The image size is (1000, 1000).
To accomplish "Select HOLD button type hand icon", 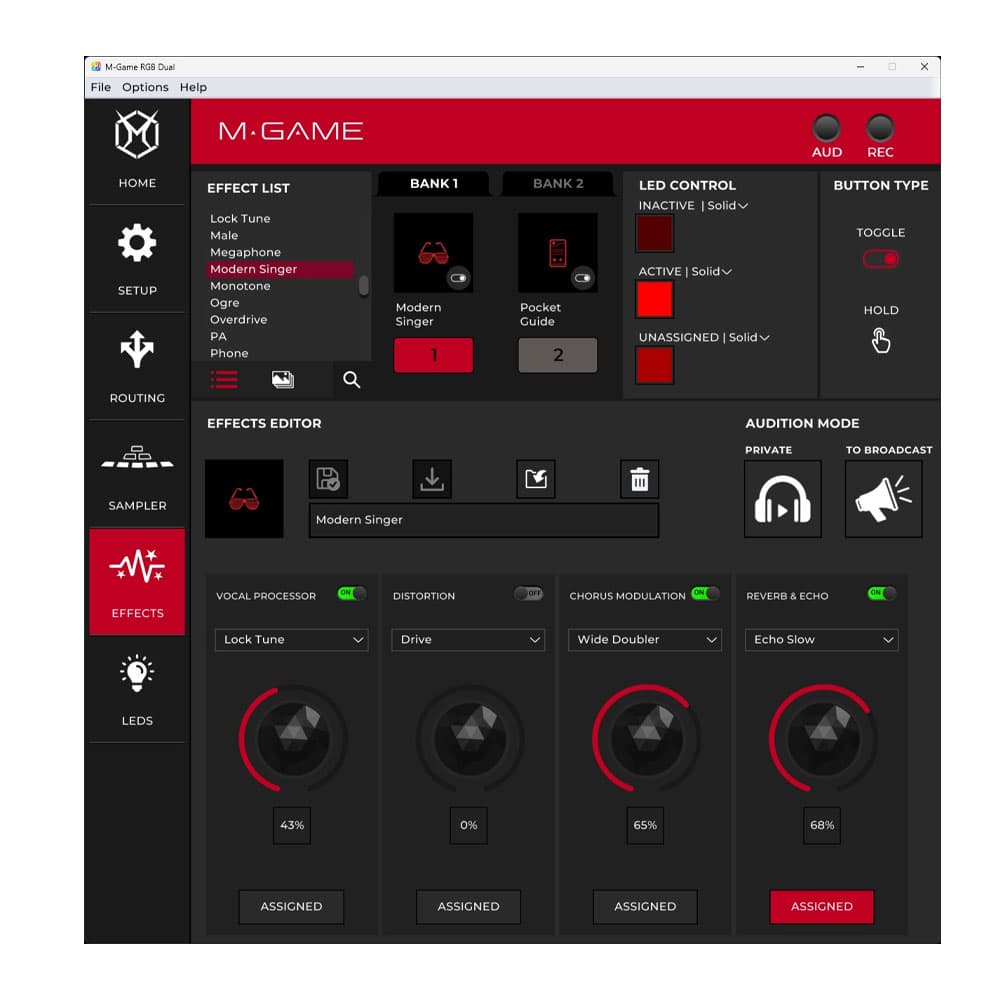I will pyautogui.click(x=881, y=341).
